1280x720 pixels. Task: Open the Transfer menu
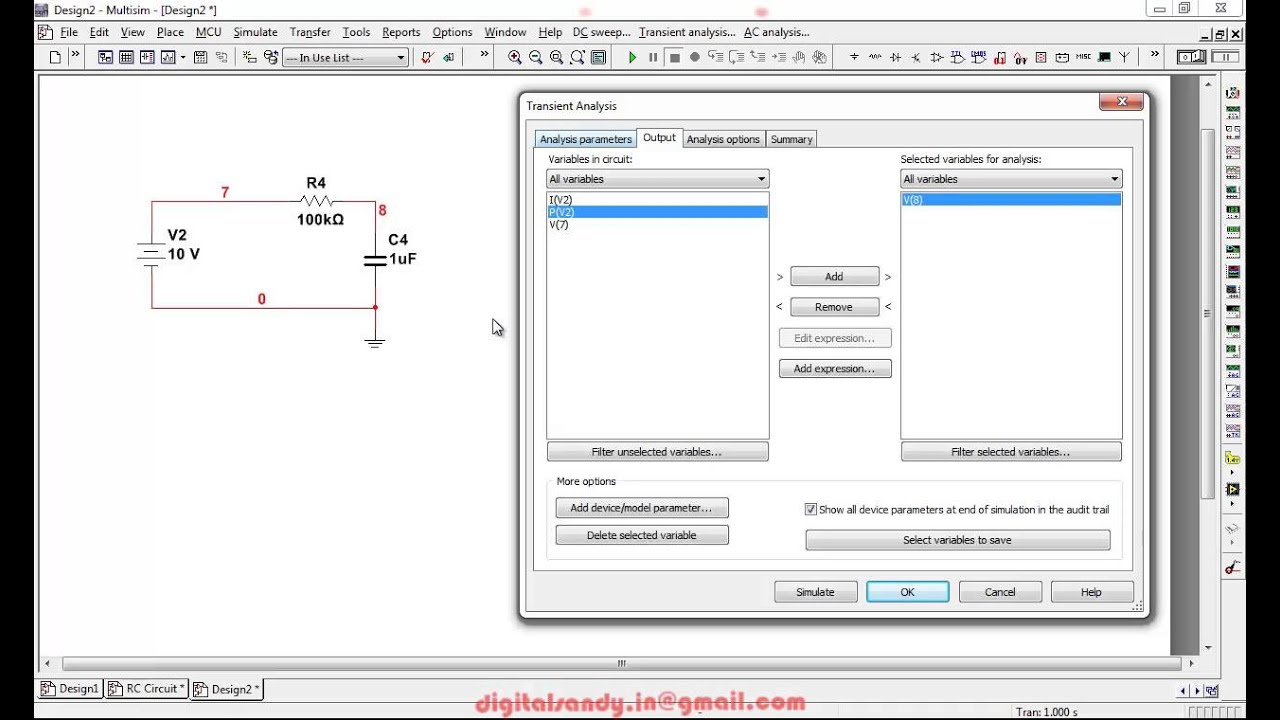pyautogui.click(x=310, y=32)
